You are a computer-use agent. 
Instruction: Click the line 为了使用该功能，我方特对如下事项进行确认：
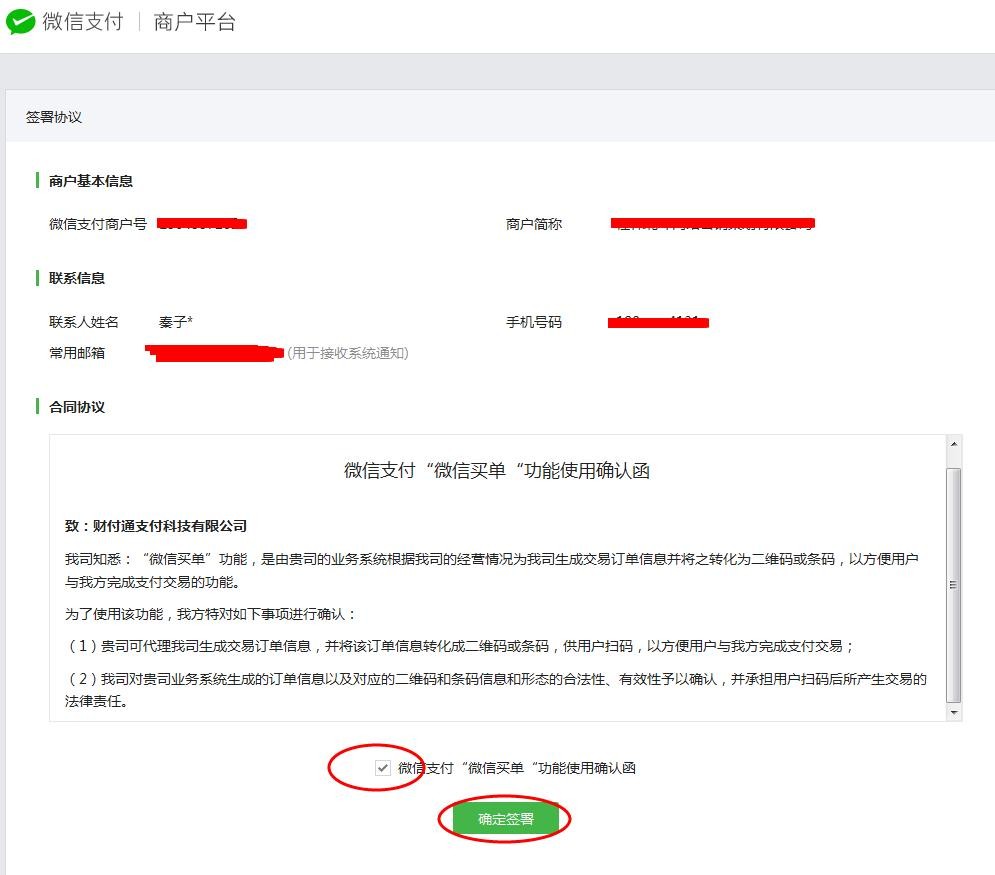(x=211, y=614)
